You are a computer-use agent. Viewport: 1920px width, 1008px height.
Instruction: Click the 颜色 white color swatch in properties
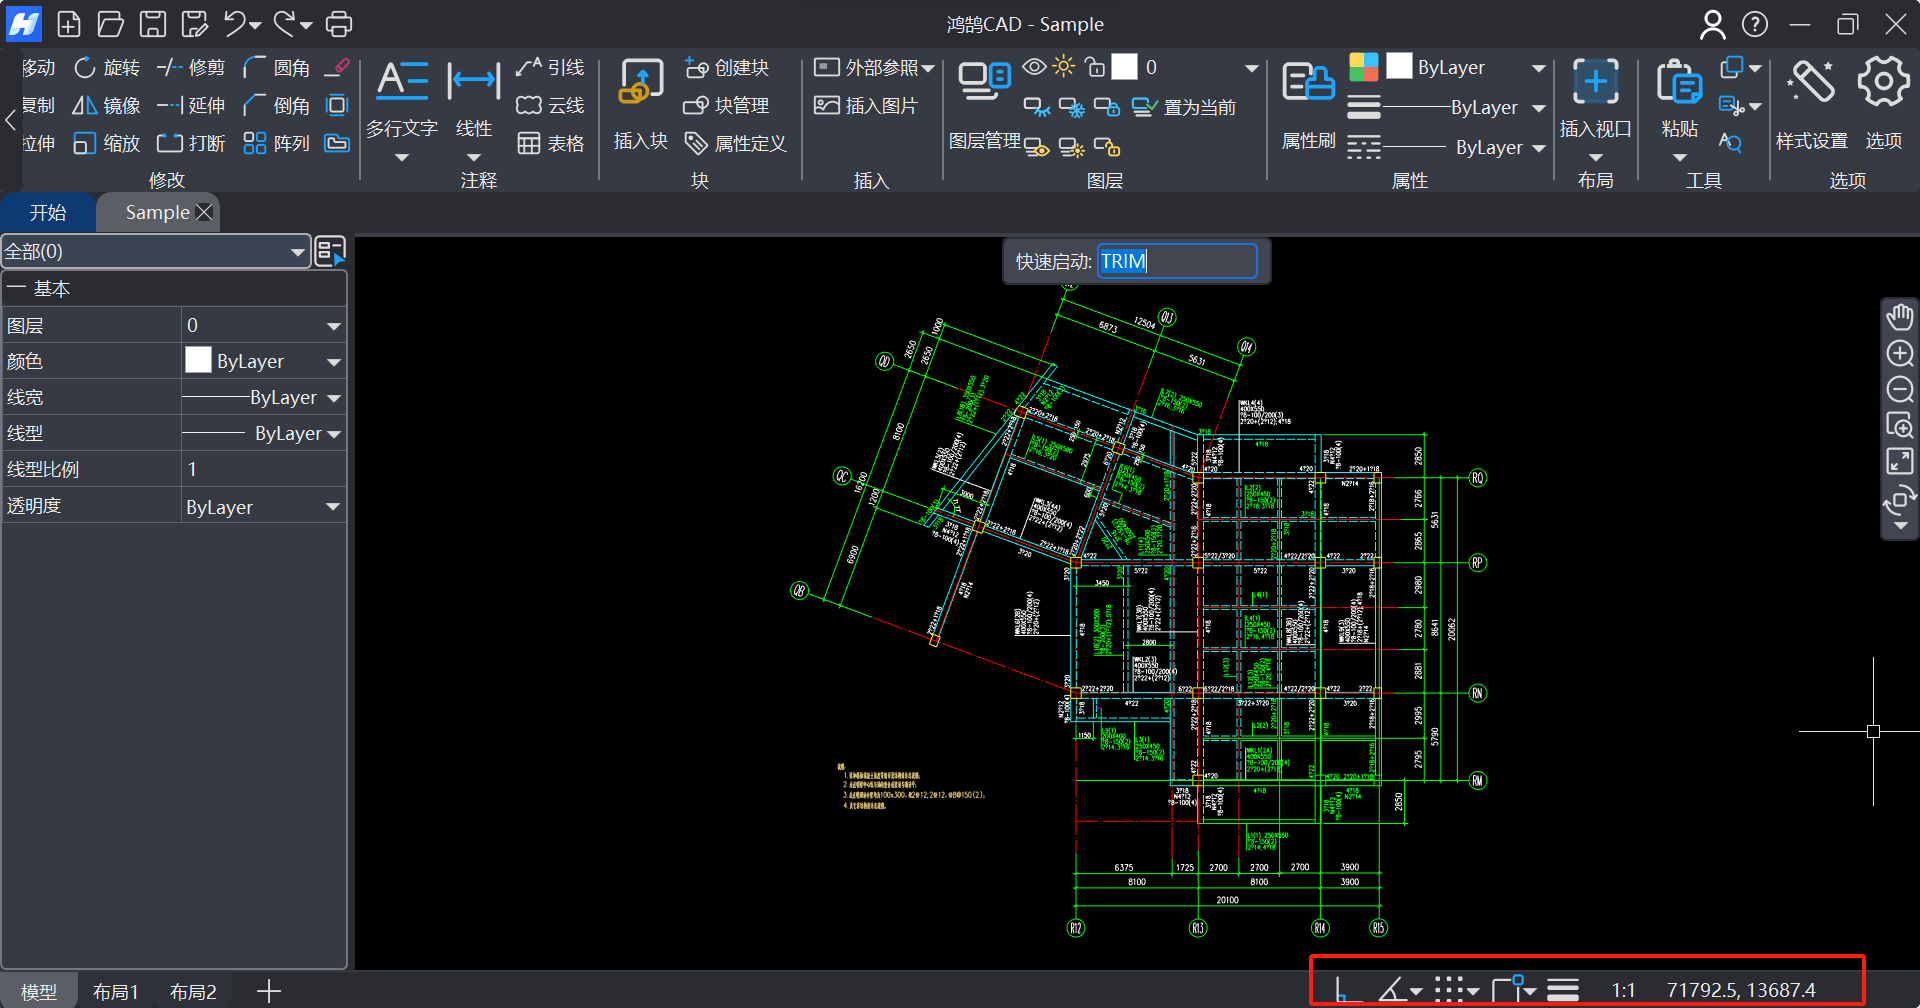pos(198,361)
